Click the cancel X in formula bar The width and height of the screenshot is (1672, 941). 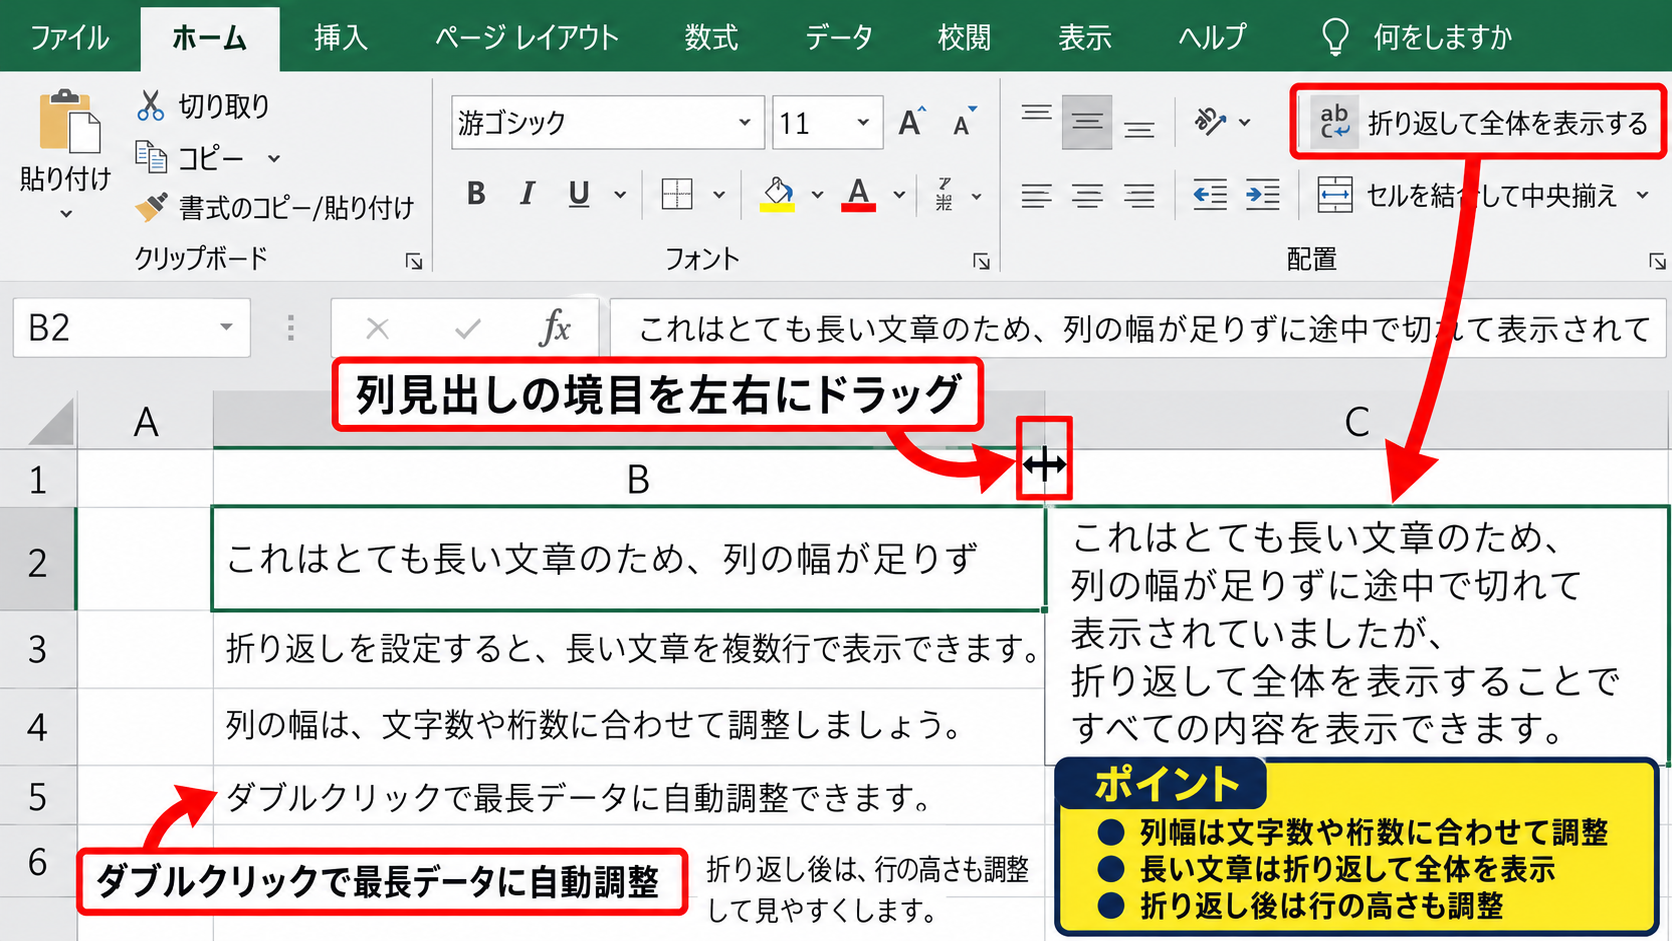377,328
